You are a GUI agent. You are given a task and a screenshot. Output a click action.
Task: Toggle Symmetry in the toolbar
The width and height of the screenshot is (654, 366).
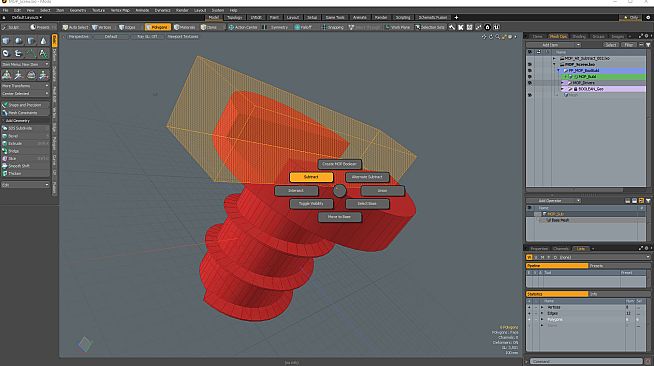pos(275,27)
